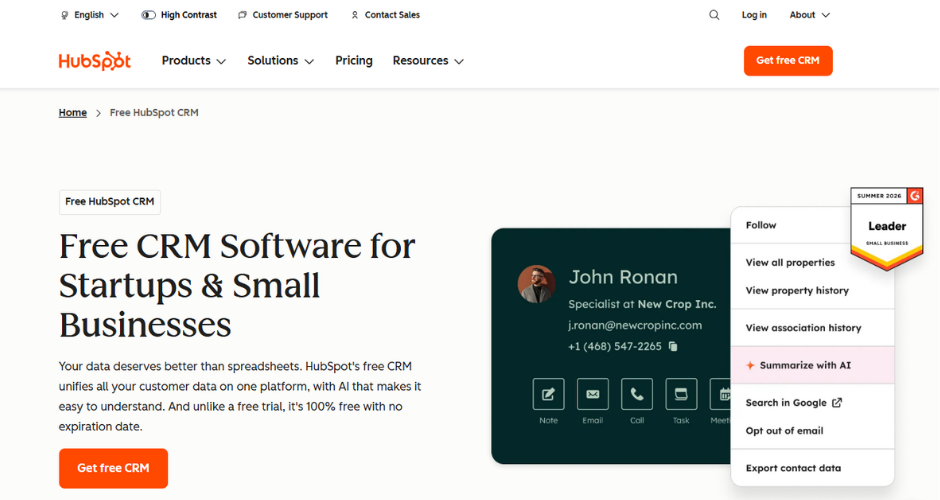Click the John Ronan contact name
940x500 pixels.
(x=623, y=277)
